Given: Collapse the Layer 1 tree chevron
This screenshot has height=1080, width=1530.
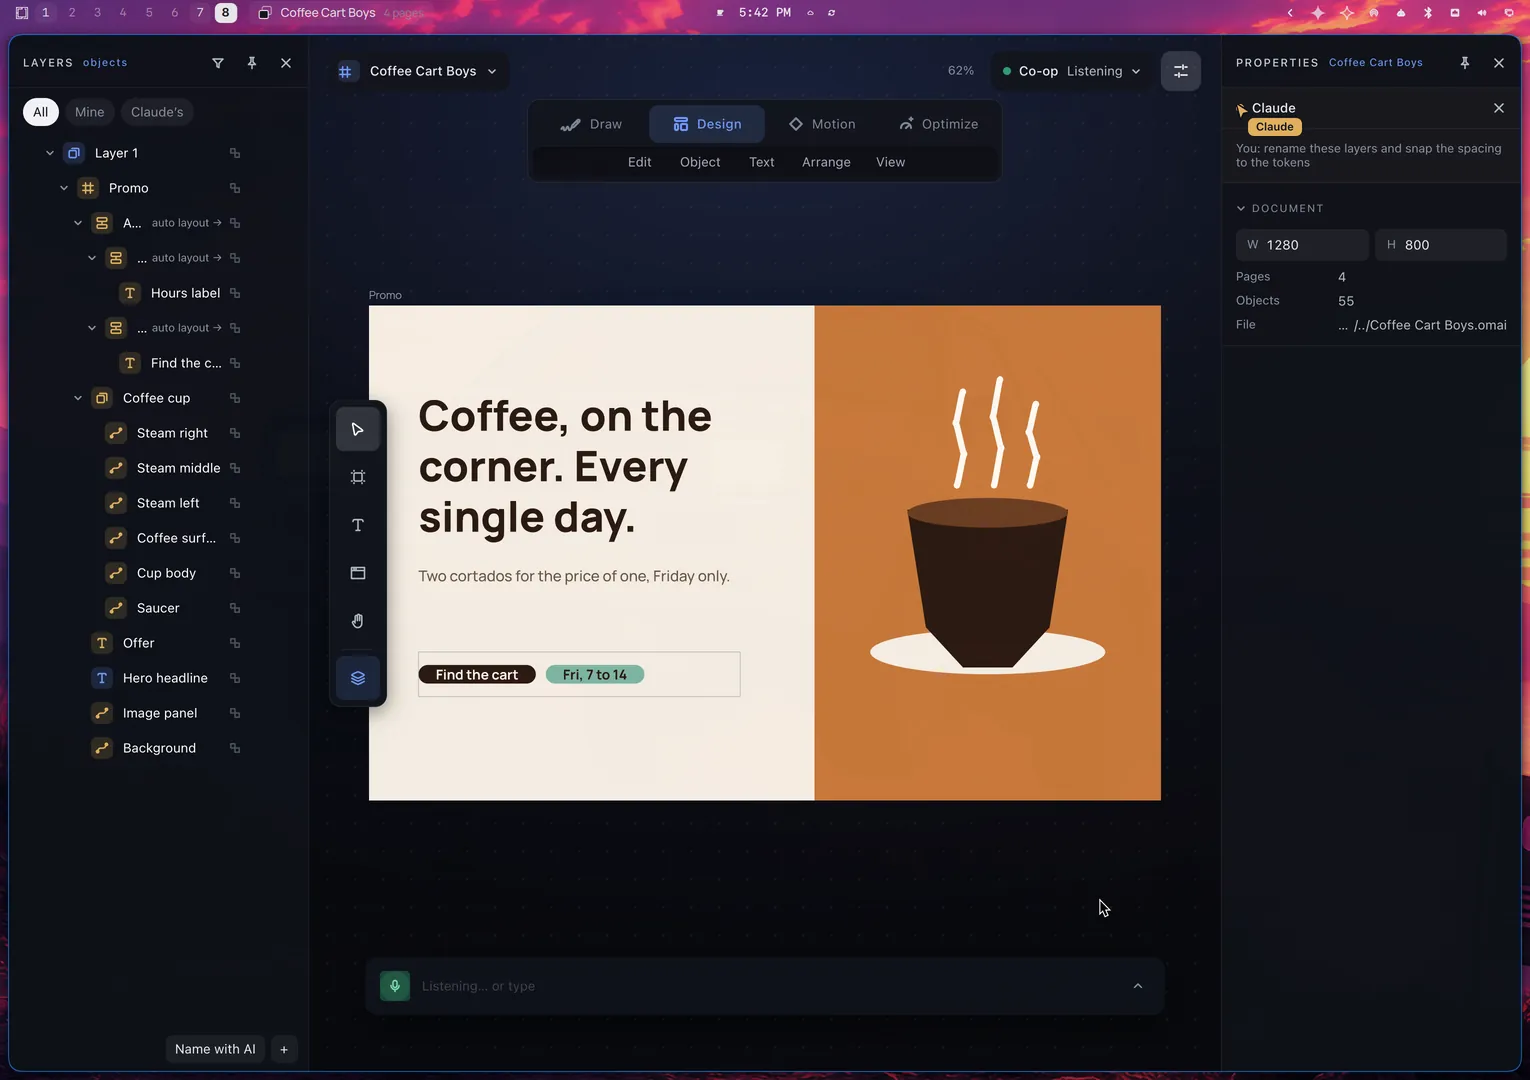Looking at the screenshot, I should [x=50, y=153].
